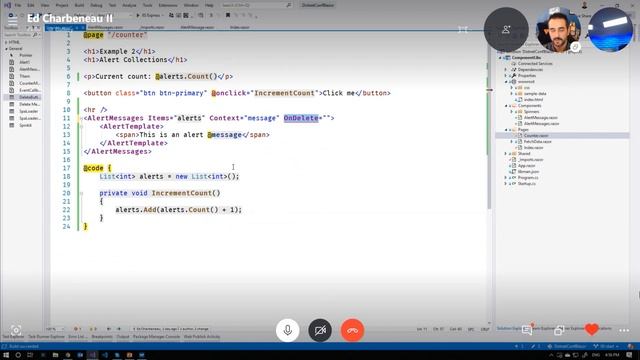The image size is (640, 360).
Task: Switch to the _Imports.razor editor tab
Action: click(x=152, y=27)
